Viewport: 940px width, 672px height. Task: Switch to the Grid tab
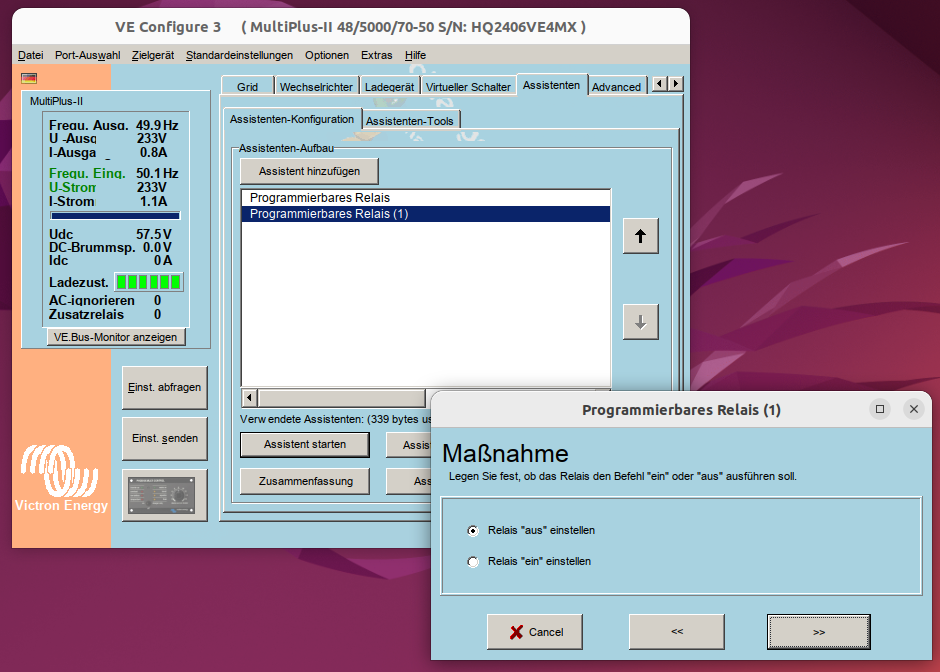point(247,86)
